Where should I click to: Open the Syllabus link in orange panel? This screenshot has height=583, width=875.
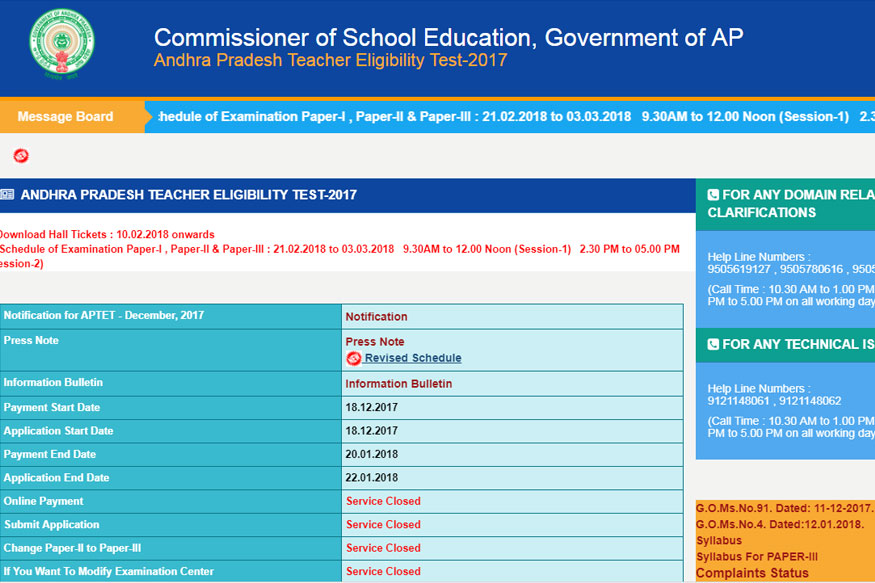click(719, 541)
